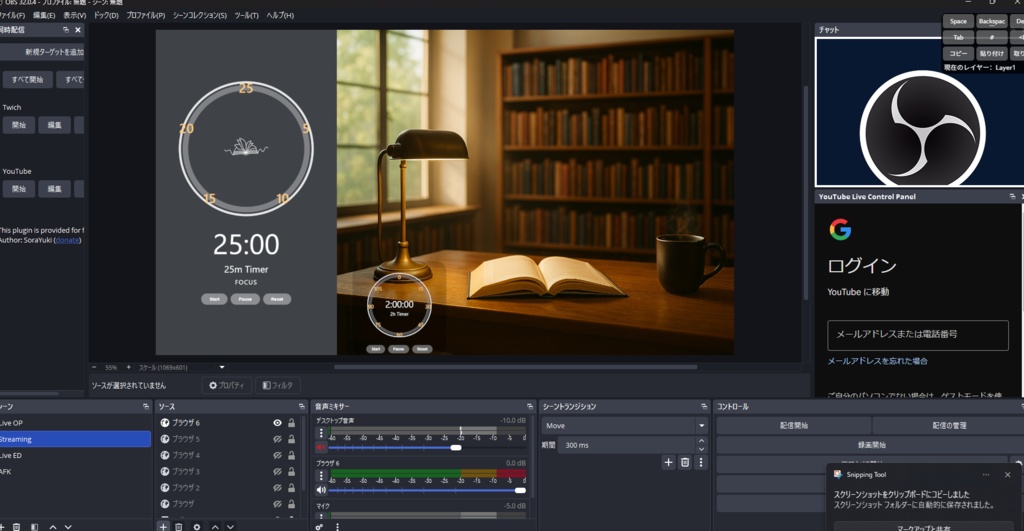The width and height of the screenshot is (1024, 531).
Task: Click the Google logo in login panel
Action: click(x=840, y=229)
